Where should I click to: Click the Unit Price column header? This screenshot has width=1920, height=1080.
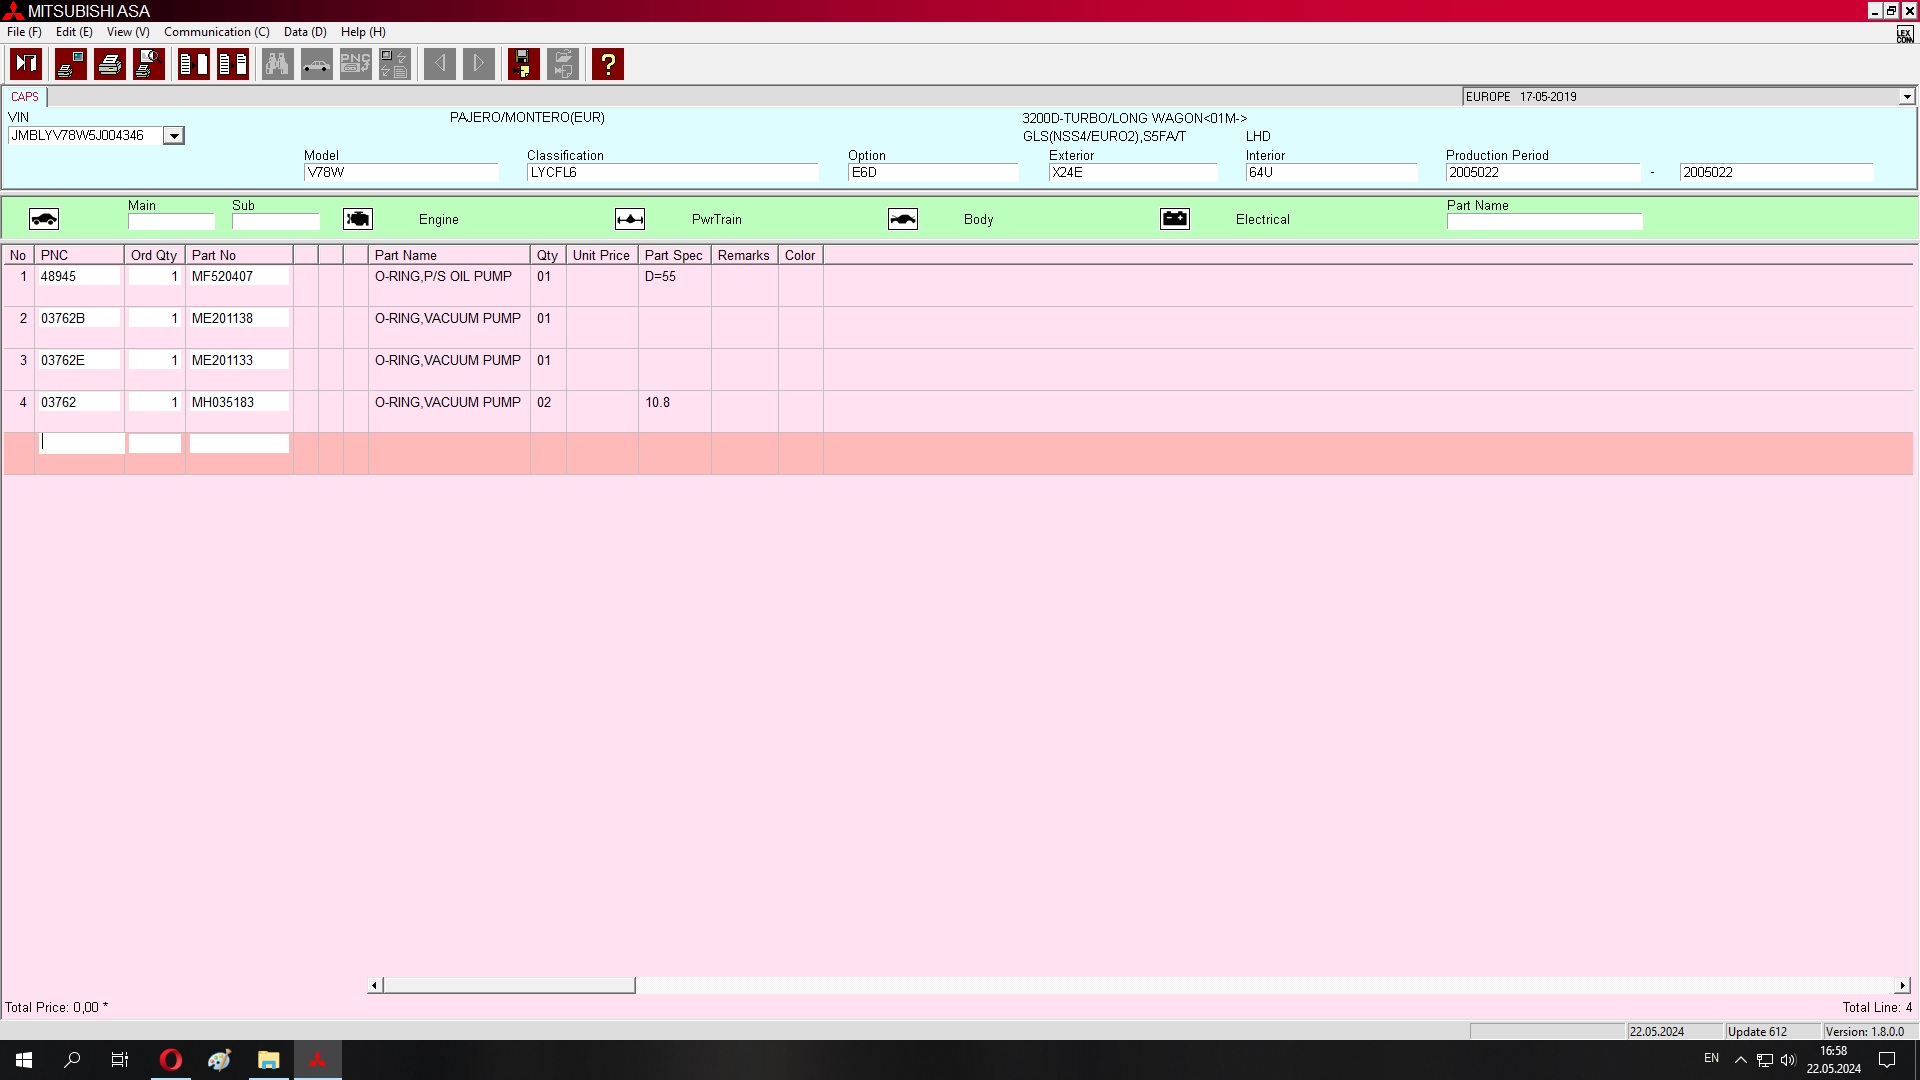[x=602, y=255]
